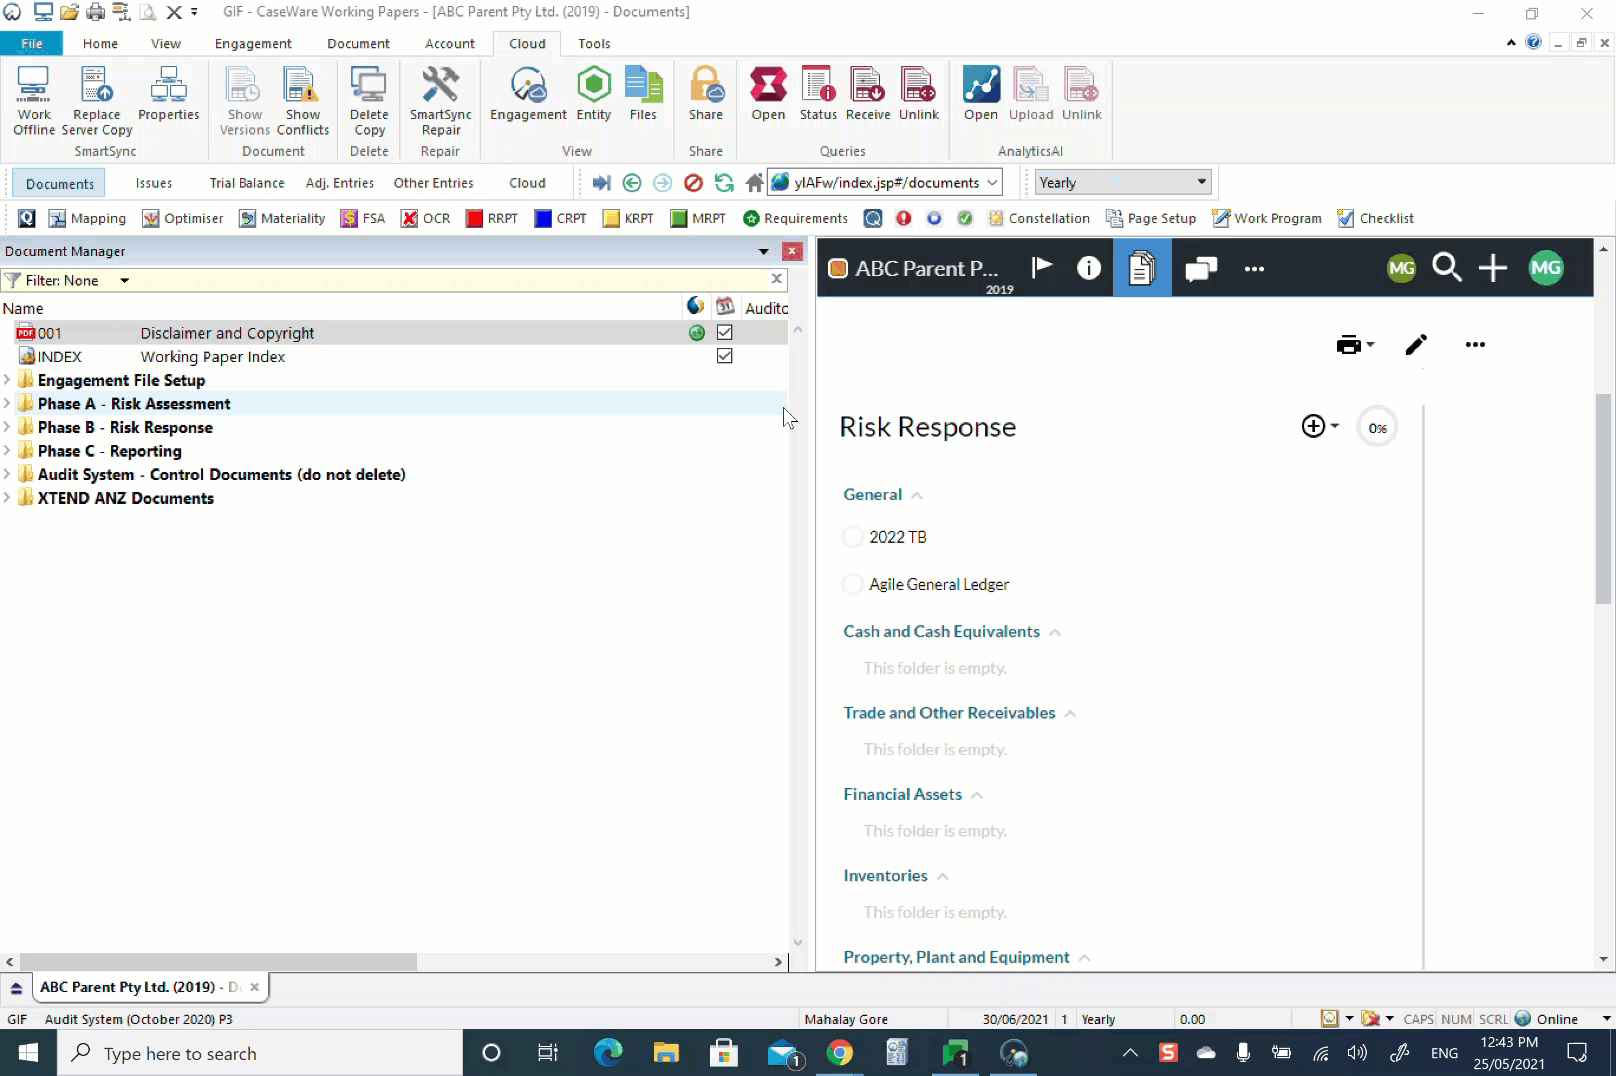Open the Financial Assets section link
1616x1076 pixels.
pos(902,794)
